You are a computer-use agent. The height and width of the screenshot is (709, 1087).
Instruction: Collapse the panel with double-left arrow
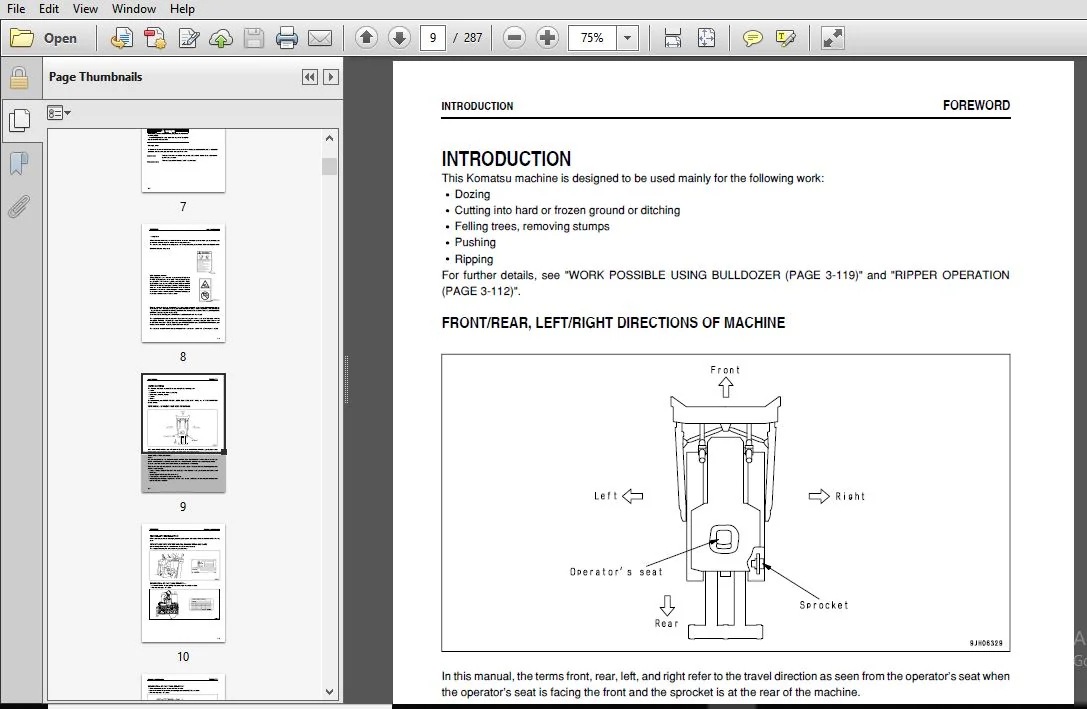tap(310, 77)
